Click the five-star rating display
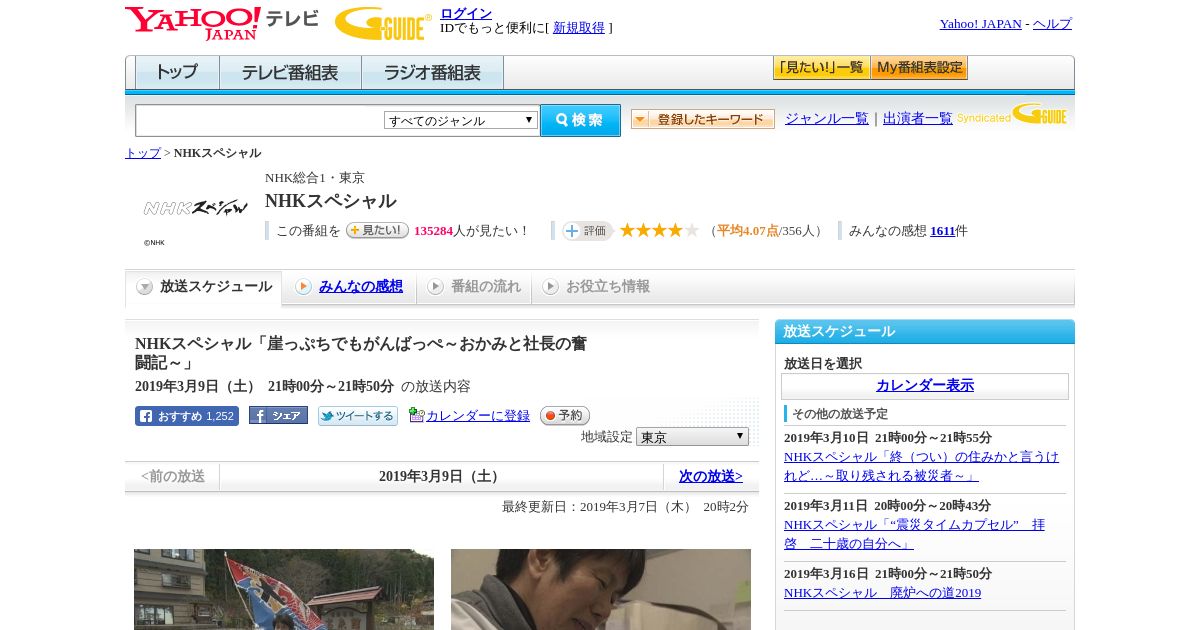The image size is (1200, 630). pos(659,230)
